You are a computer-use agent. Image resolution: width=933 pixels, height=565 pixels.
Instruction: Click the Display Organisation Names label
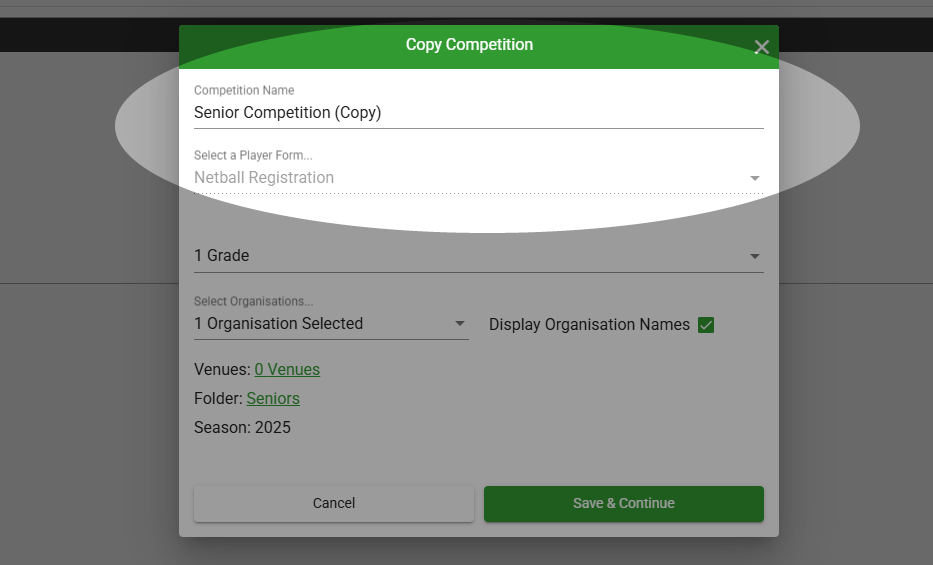pyautogui.click(x=589, y=325)
